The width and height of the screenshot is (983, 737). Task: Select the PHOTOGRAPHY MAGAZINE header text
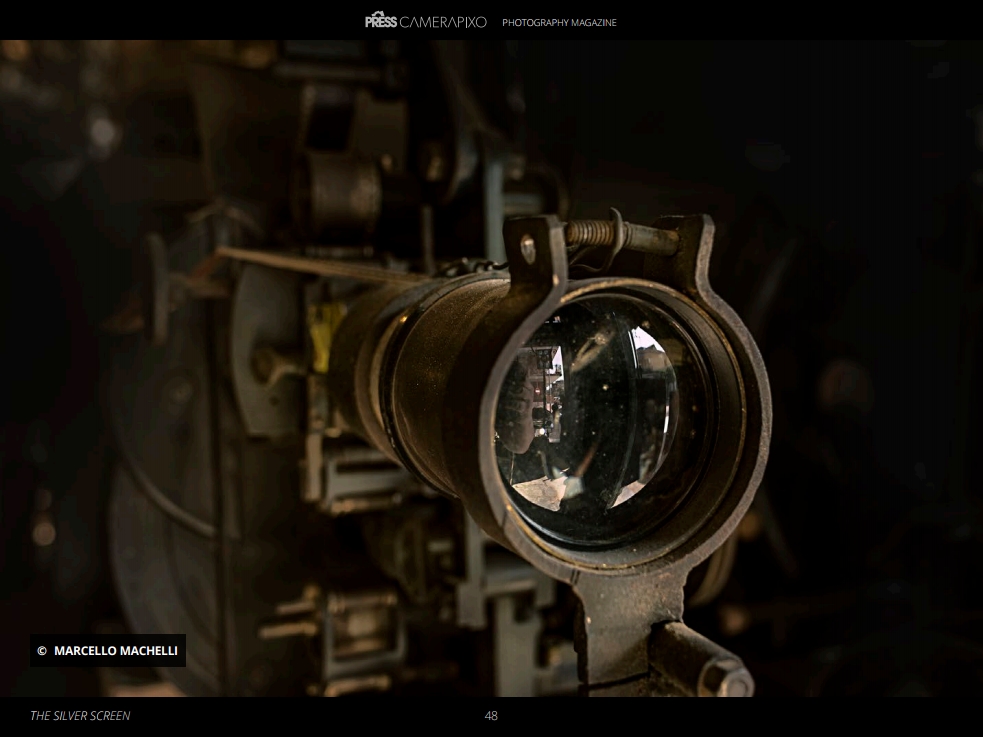tap(559, 22)
